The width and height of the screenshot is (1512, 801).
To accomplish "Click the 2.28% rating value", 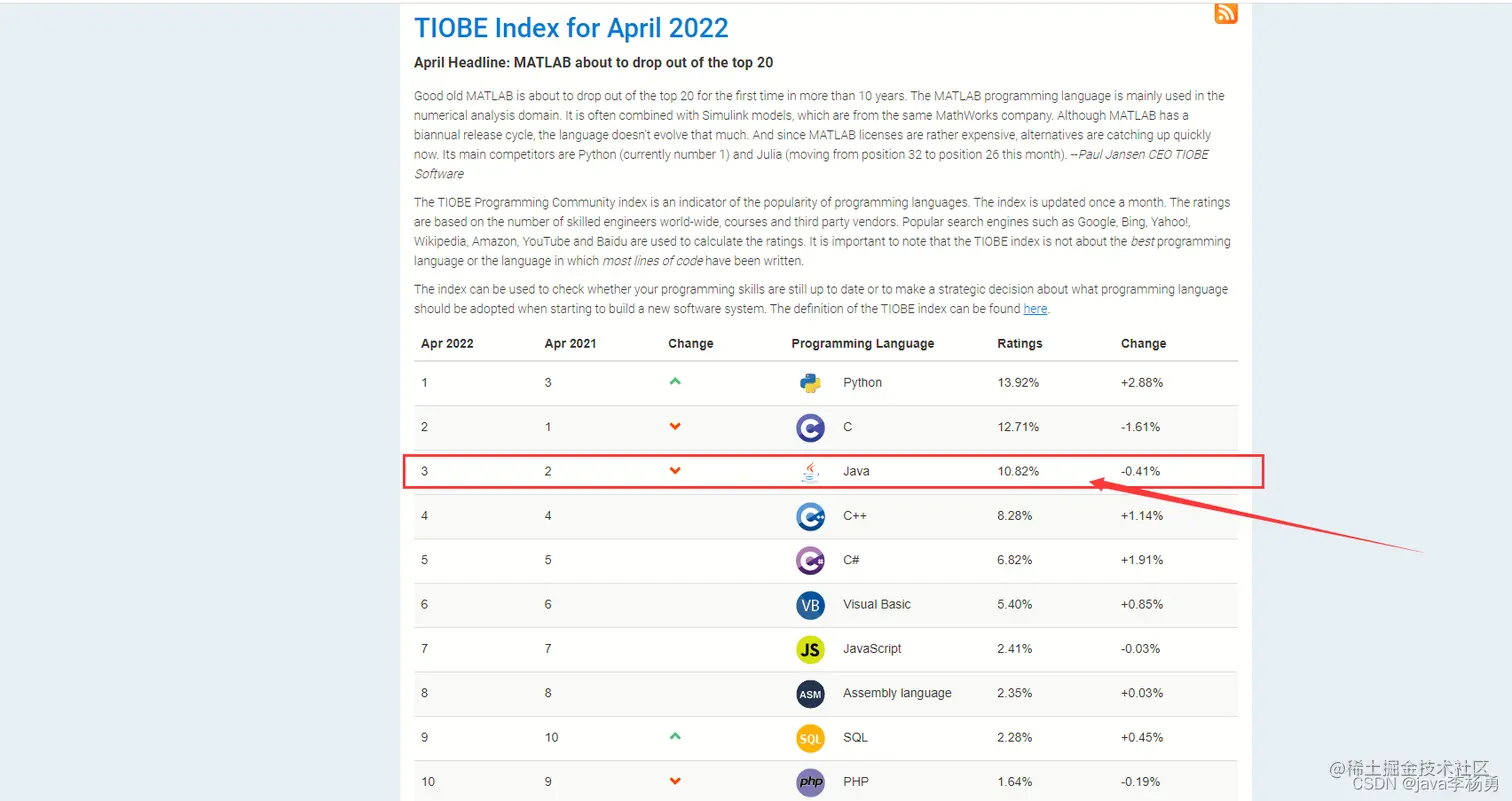I will (x=1015, y=737).
